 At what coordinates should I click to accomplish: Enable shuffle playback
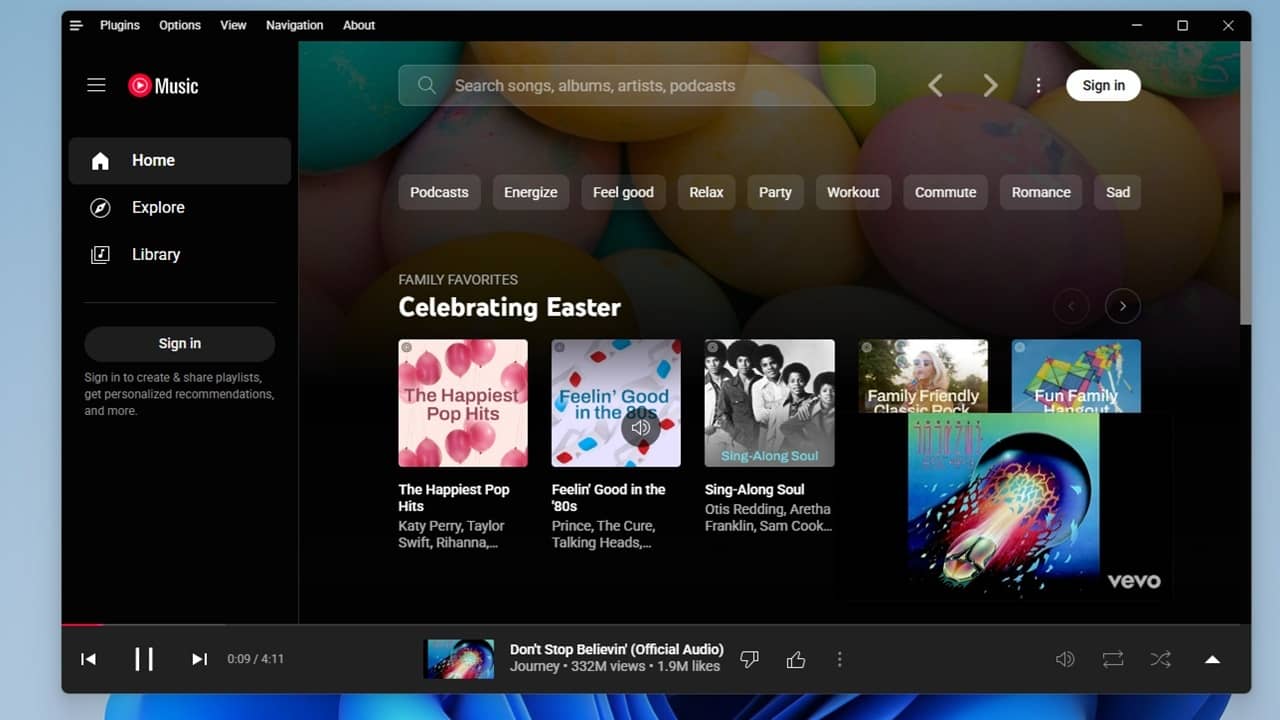pos(1161,659)
